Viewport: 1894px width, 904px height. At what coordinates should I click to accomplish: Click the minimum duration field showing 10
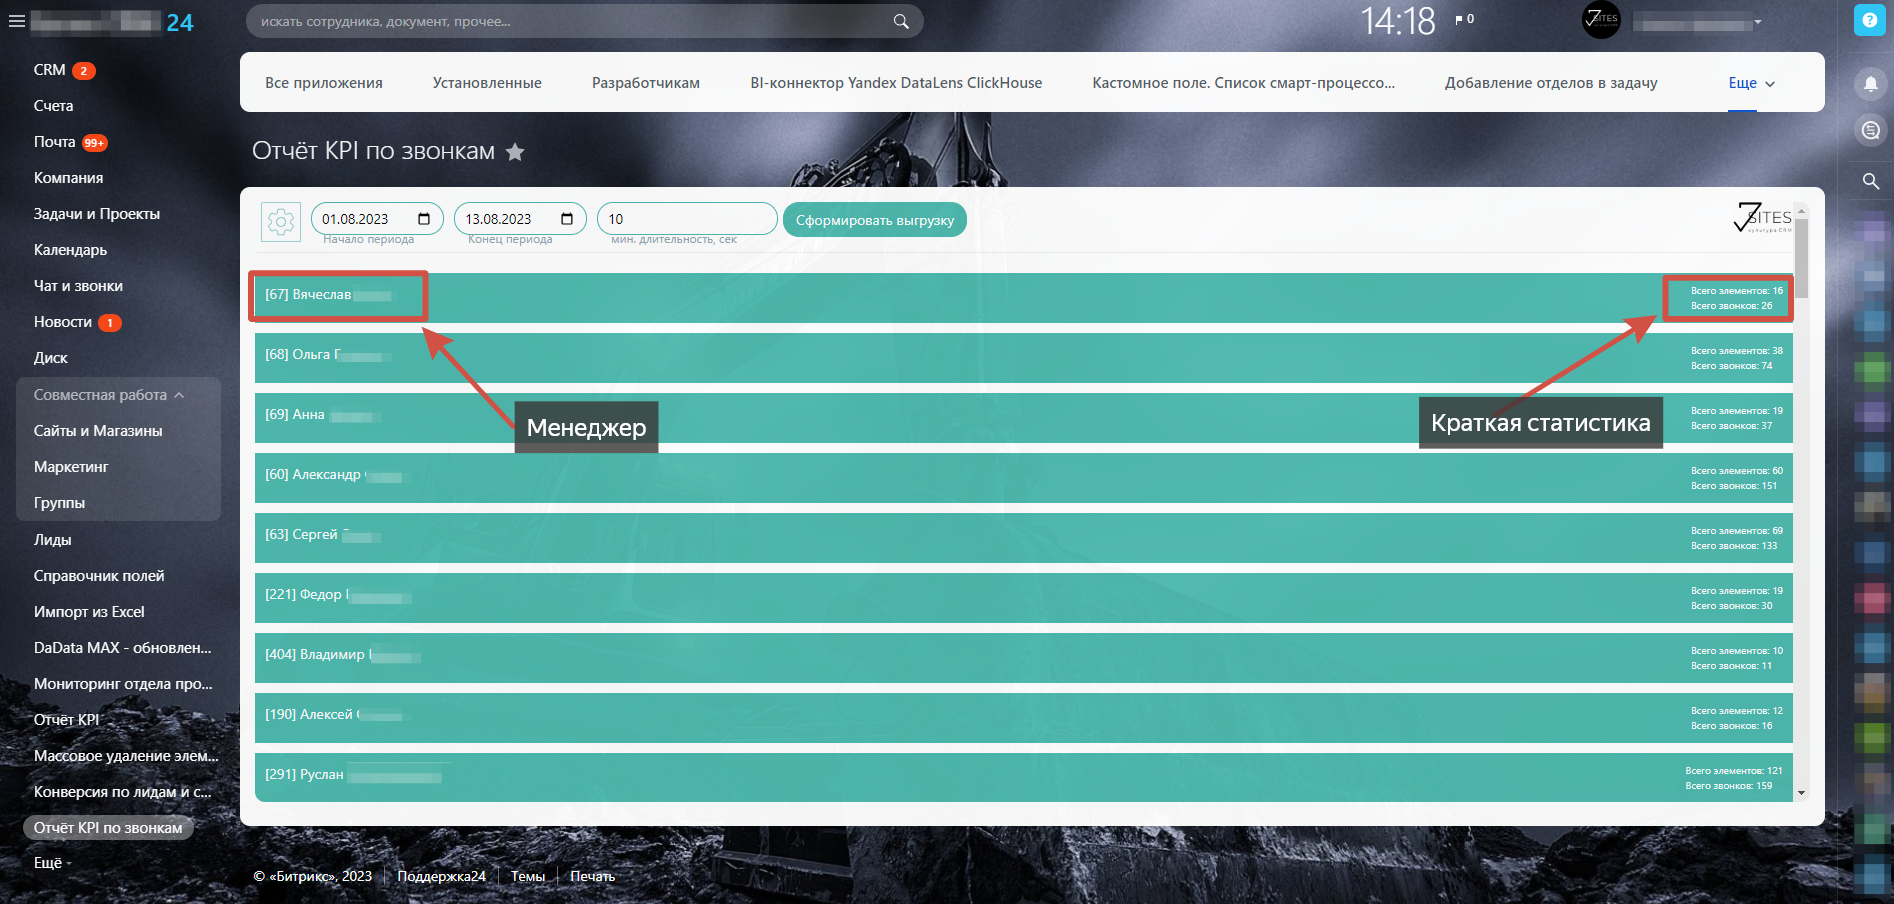[x=687, y=219]
